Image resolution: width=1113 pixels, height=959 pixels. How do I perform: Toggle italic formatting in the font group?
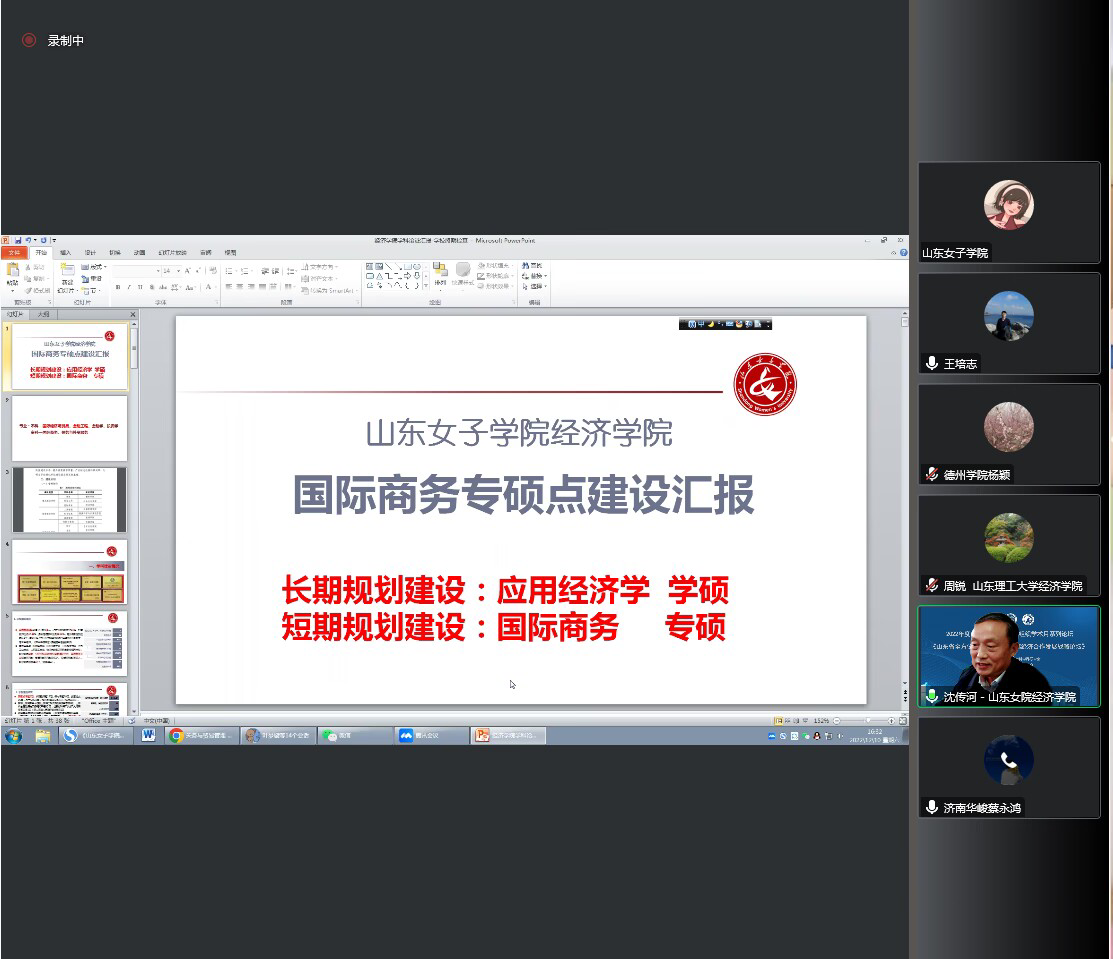tap(129, 287)
